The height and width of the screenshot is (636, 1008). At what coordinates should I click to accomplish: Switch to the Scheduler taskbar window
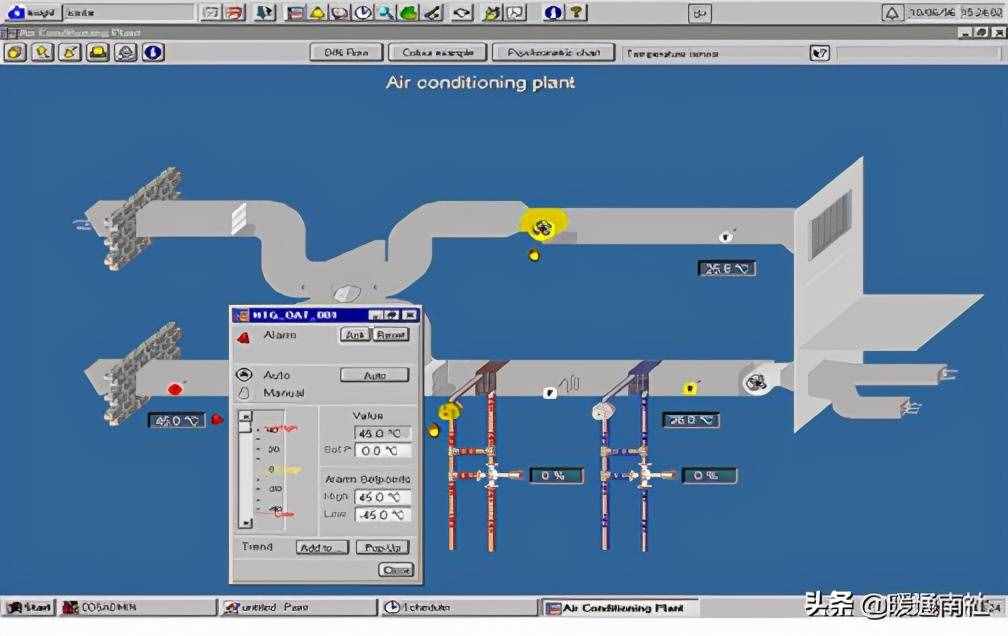[x=458, y=607]
